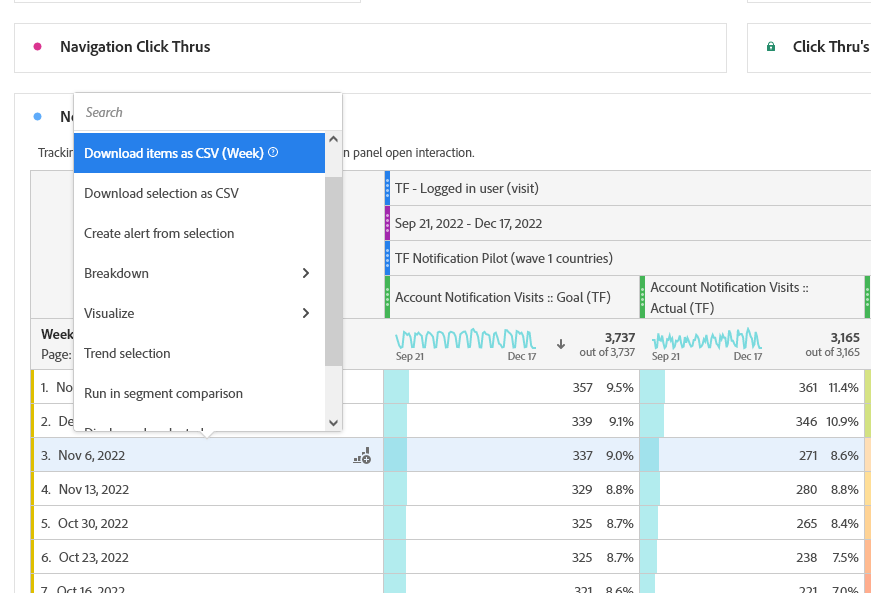Open the Navigation Click Thrus panel
Screen dimensions: 871x593
135,47
